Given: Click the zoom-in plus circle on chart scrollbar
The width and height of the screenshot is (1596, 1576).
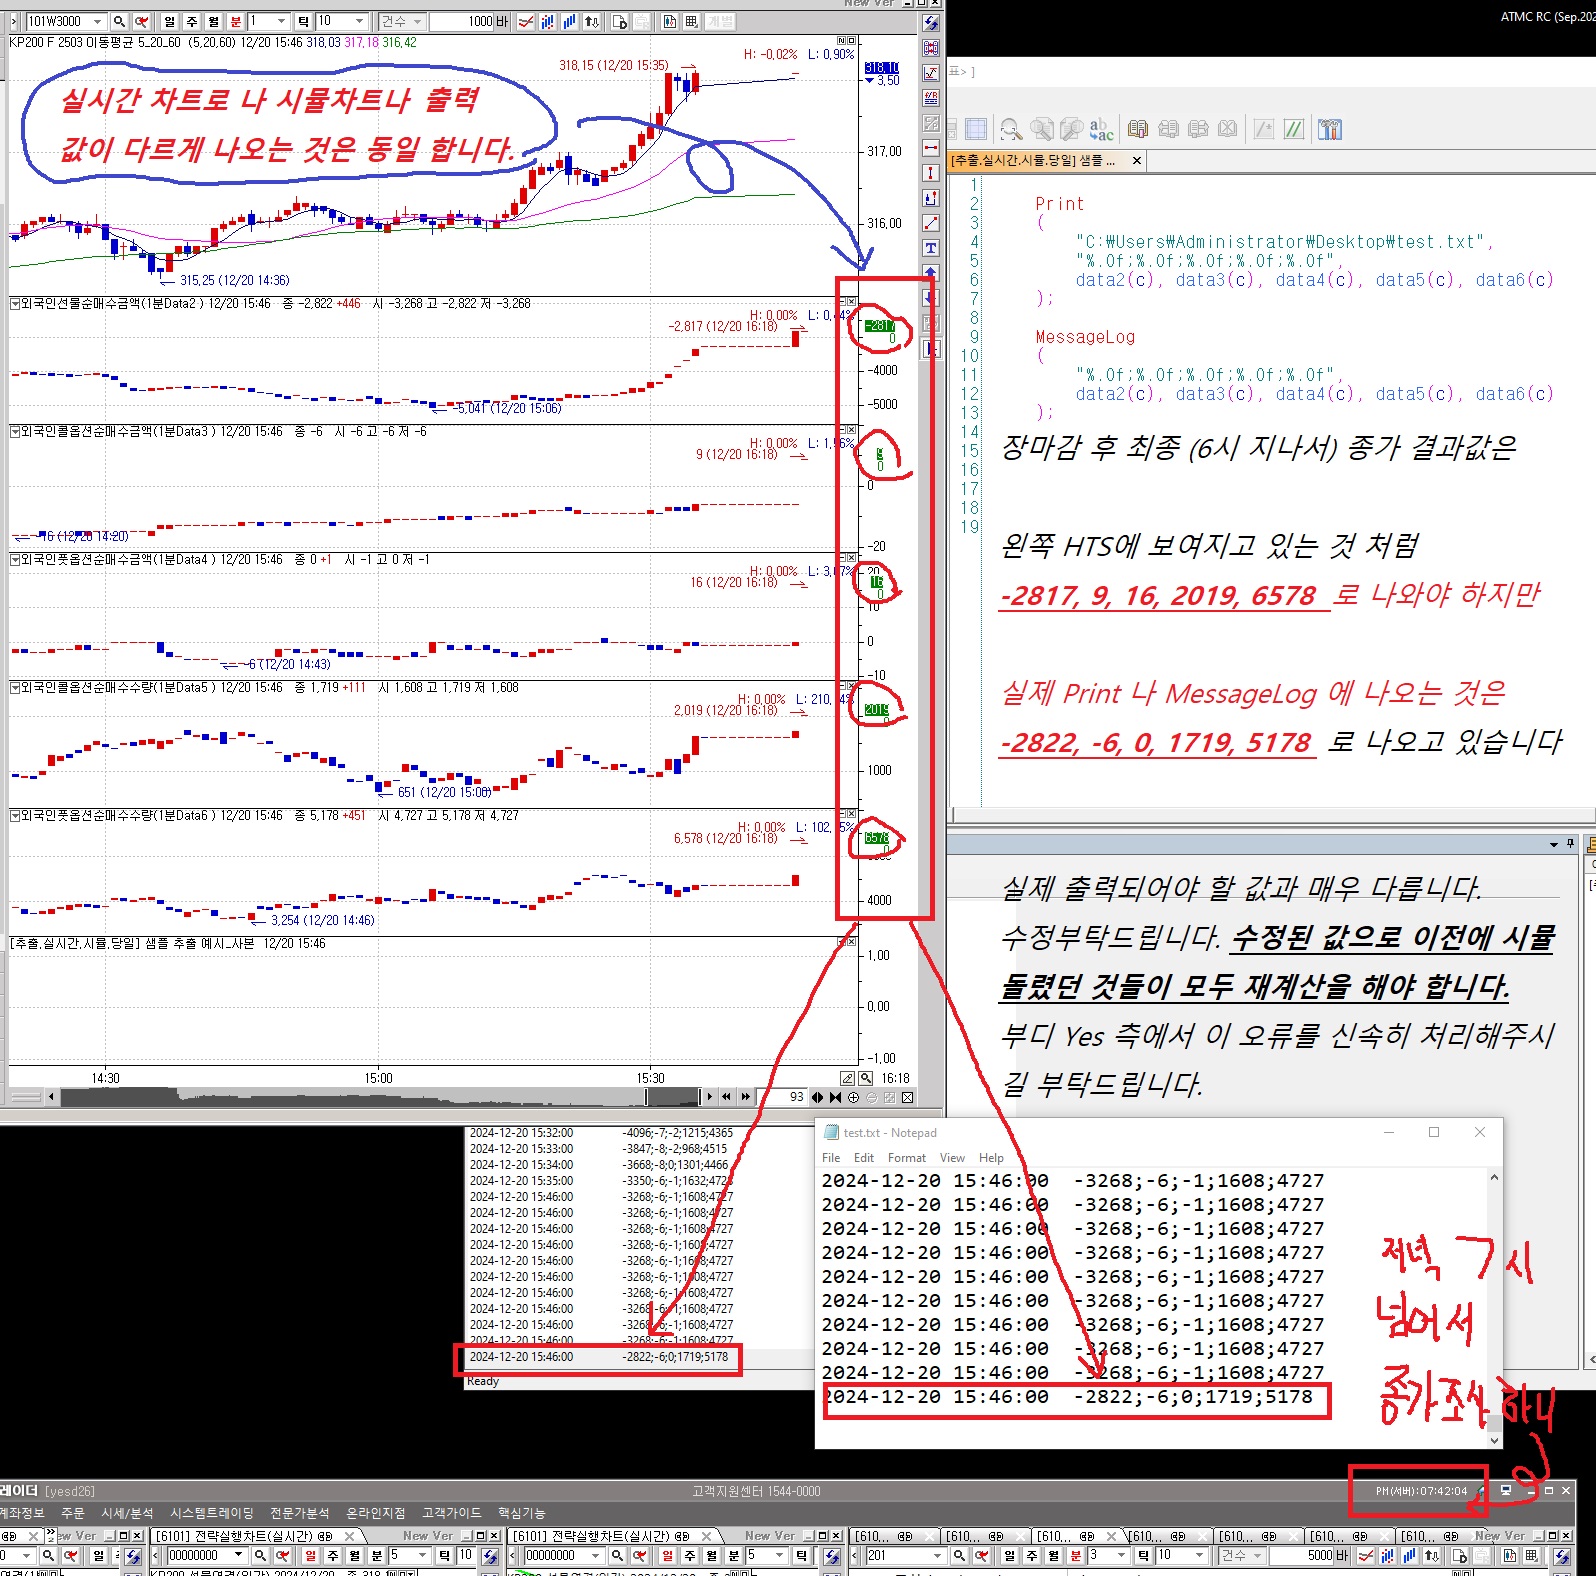Looking at the screenshot, I should (x=853, y=1097).
